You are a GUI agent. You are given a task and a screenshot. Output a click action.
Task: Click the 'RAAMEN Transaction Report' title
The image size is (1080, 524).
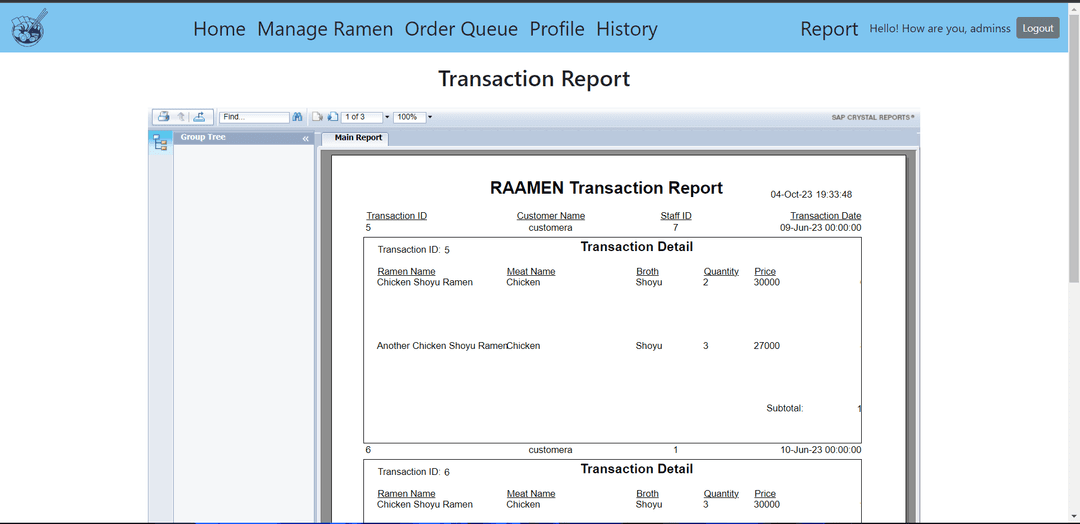coord(606,188)
